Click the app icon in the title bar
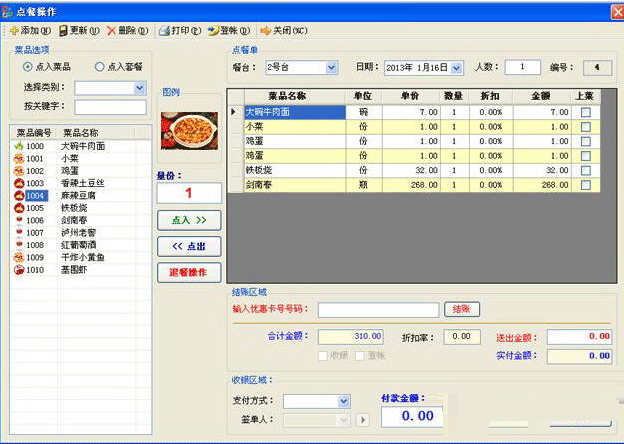This screenshot has height=444, width=624. click(x=7, y=12)
